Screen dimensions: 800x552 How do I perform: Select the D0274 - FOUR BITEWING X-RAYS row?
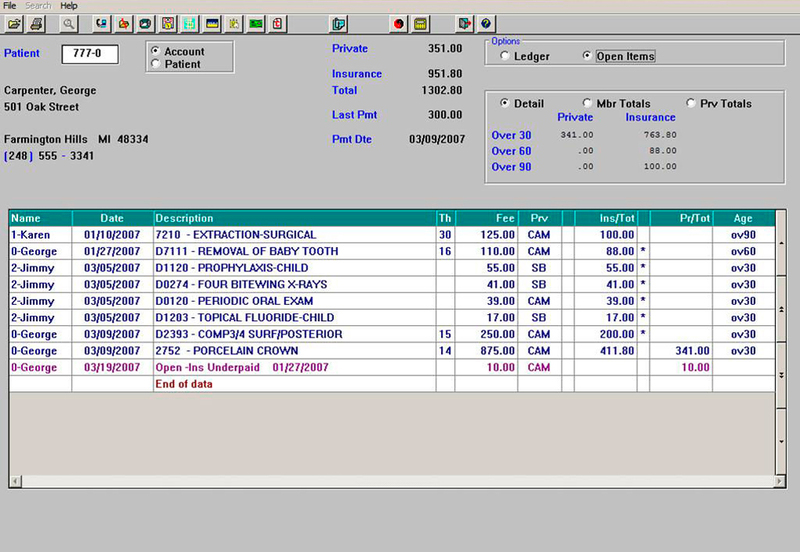[x=392, y=284]
